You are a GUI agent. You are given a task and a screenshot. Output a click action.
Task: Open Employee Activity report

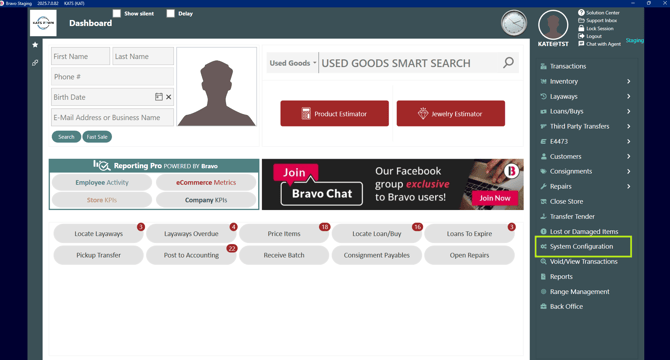102,182
